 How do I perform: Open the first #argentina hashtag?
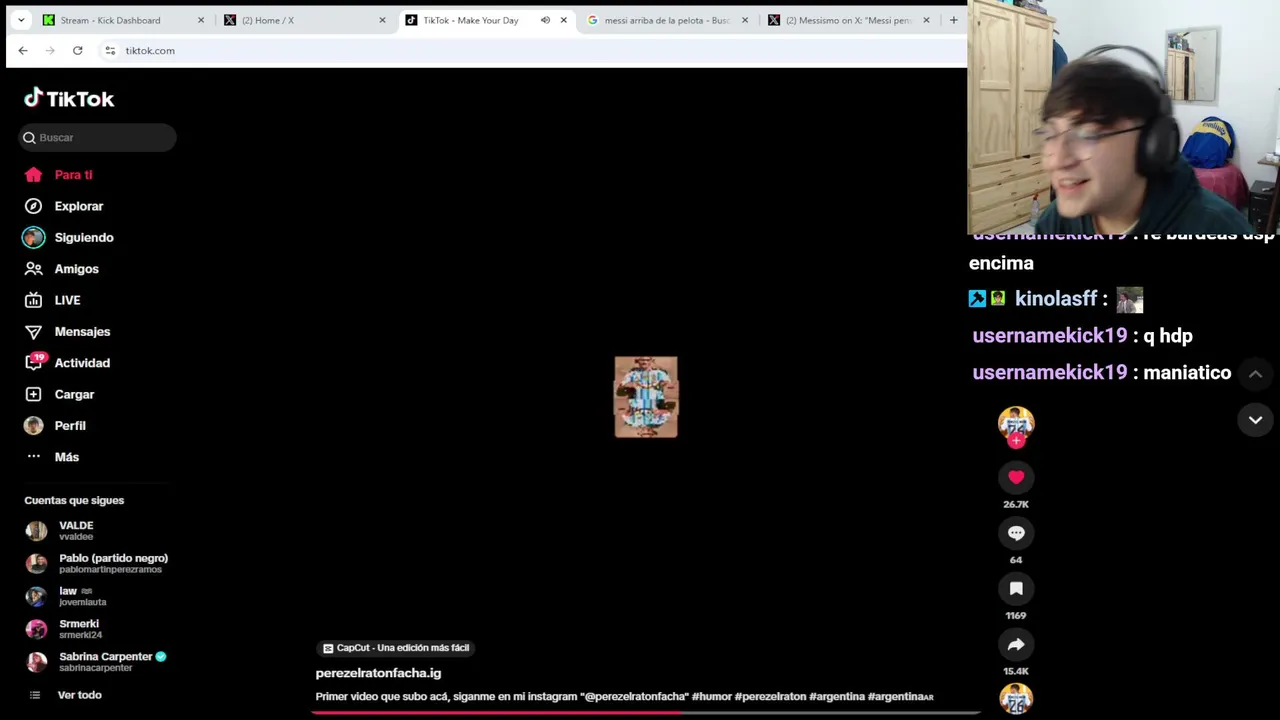tap(837, 697)
